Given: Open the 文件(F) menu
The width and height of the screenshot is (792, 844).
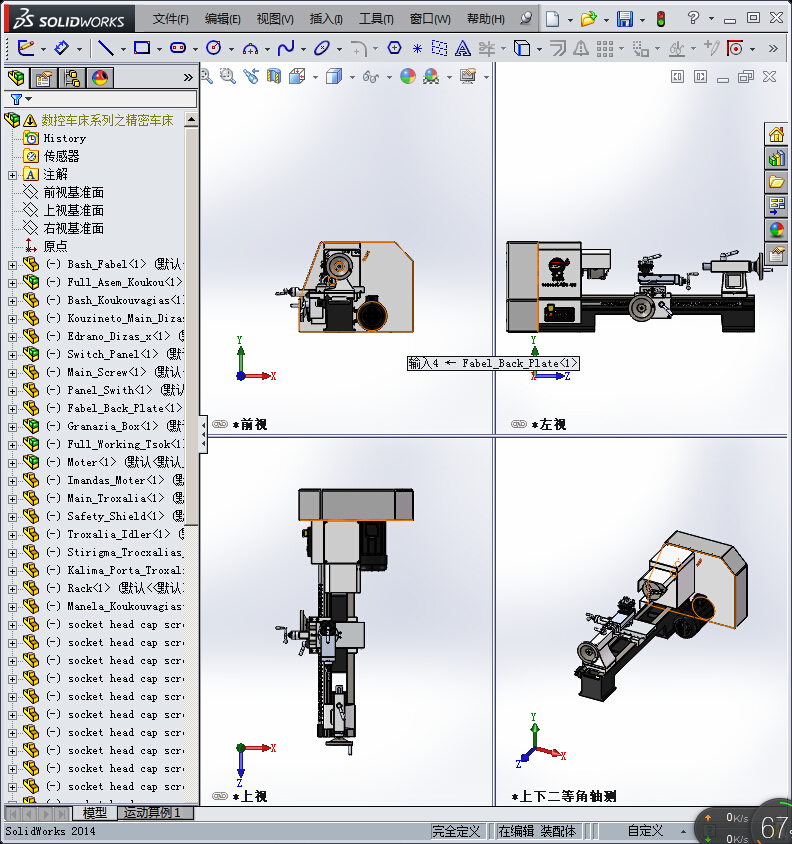Looking at the screenshot, I should (170, 19).
